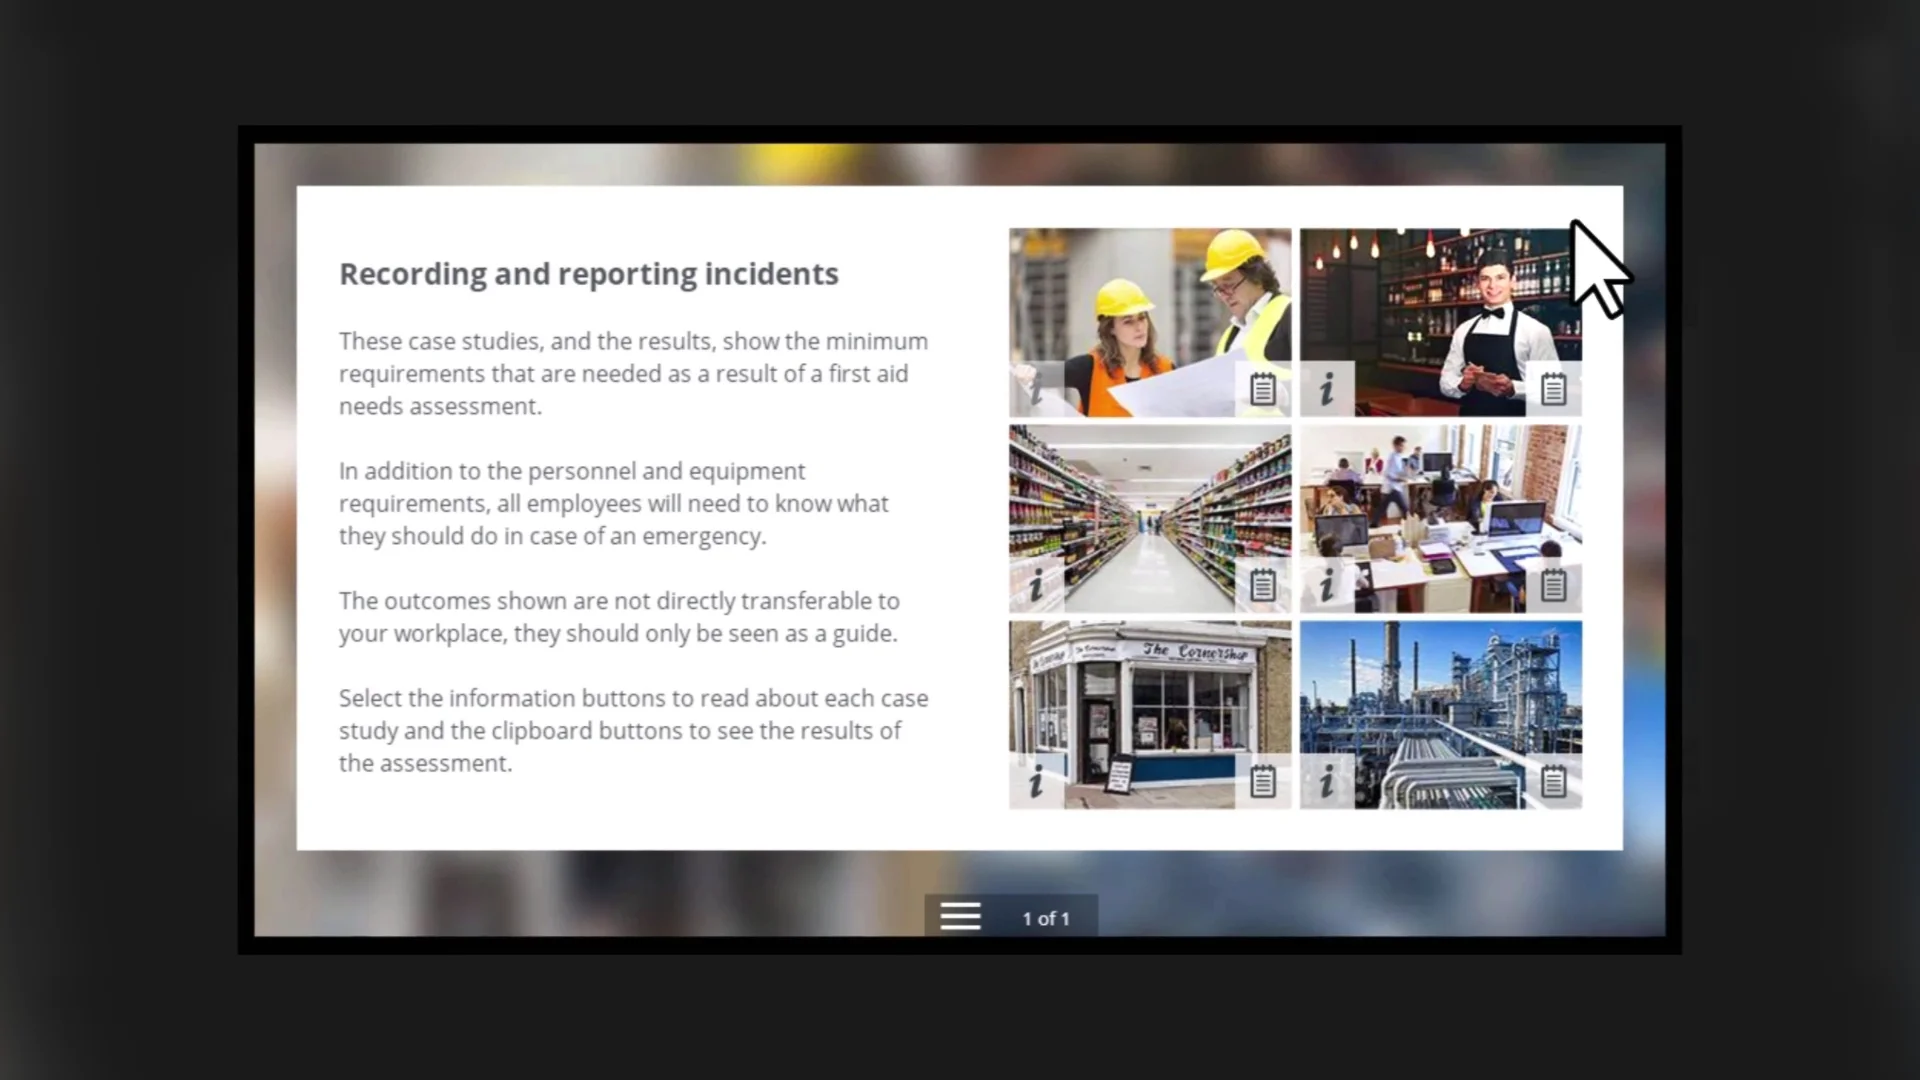This screenshot has width=1920, height=1080.
Task: View clipboard results for The Cornershop
Action: (x=1262, y=781)
